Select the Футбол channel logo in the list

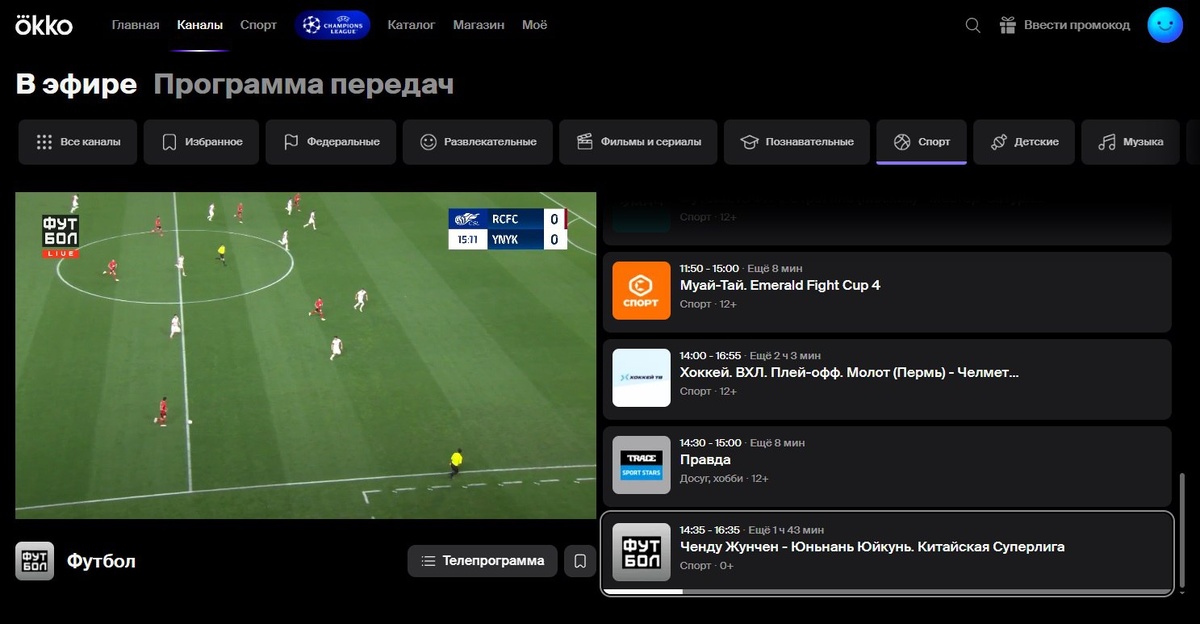(641, 552)
